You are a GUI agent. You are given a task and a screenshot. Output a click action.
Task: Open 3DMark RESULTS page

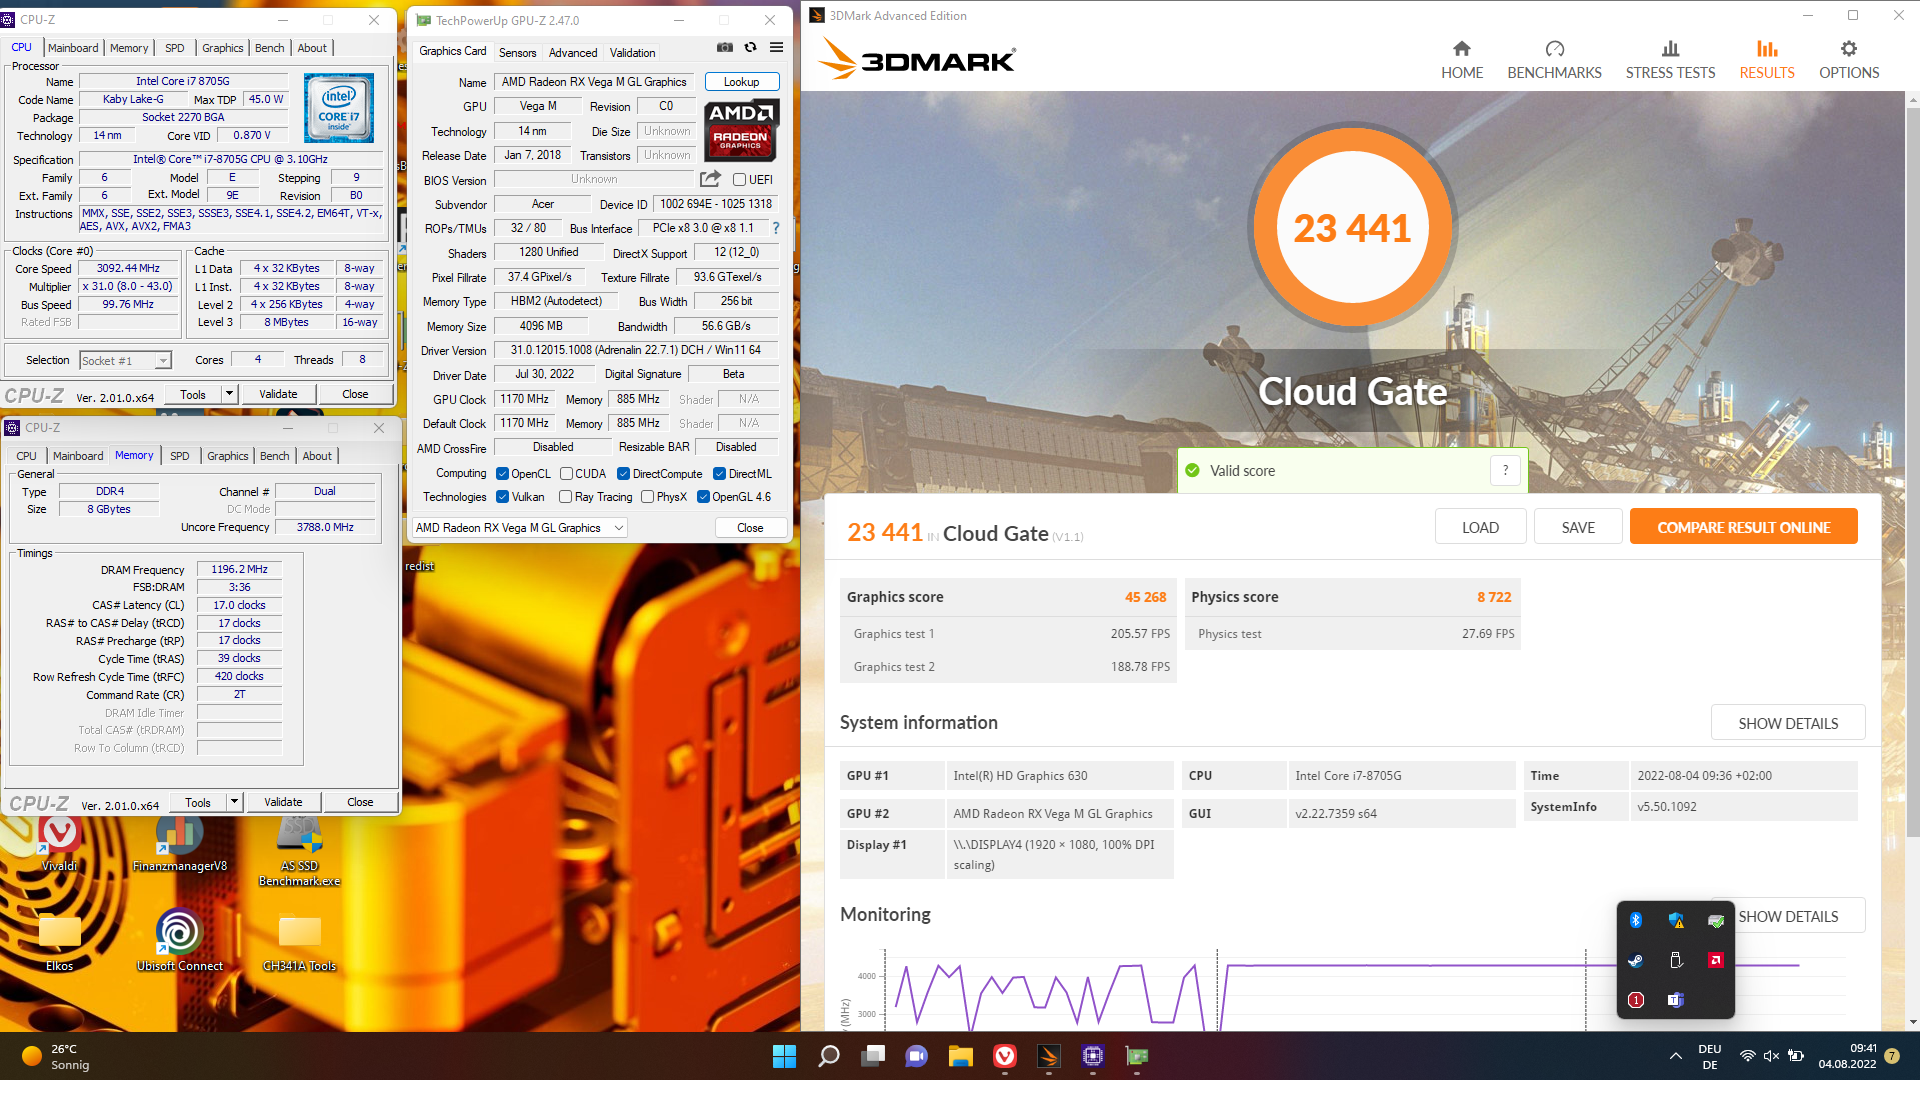click(x=1767, y=60)
